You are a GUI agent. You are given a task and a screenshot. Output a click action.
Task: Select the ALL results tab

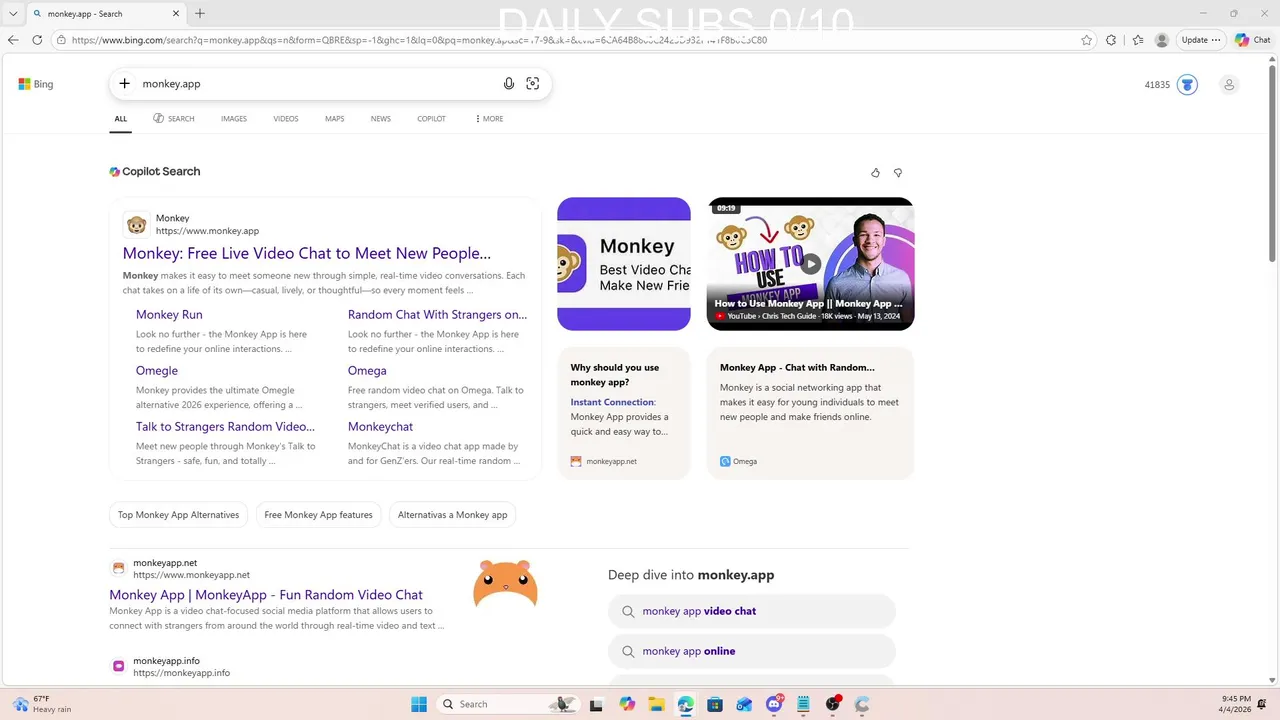(x=121, y=119)
